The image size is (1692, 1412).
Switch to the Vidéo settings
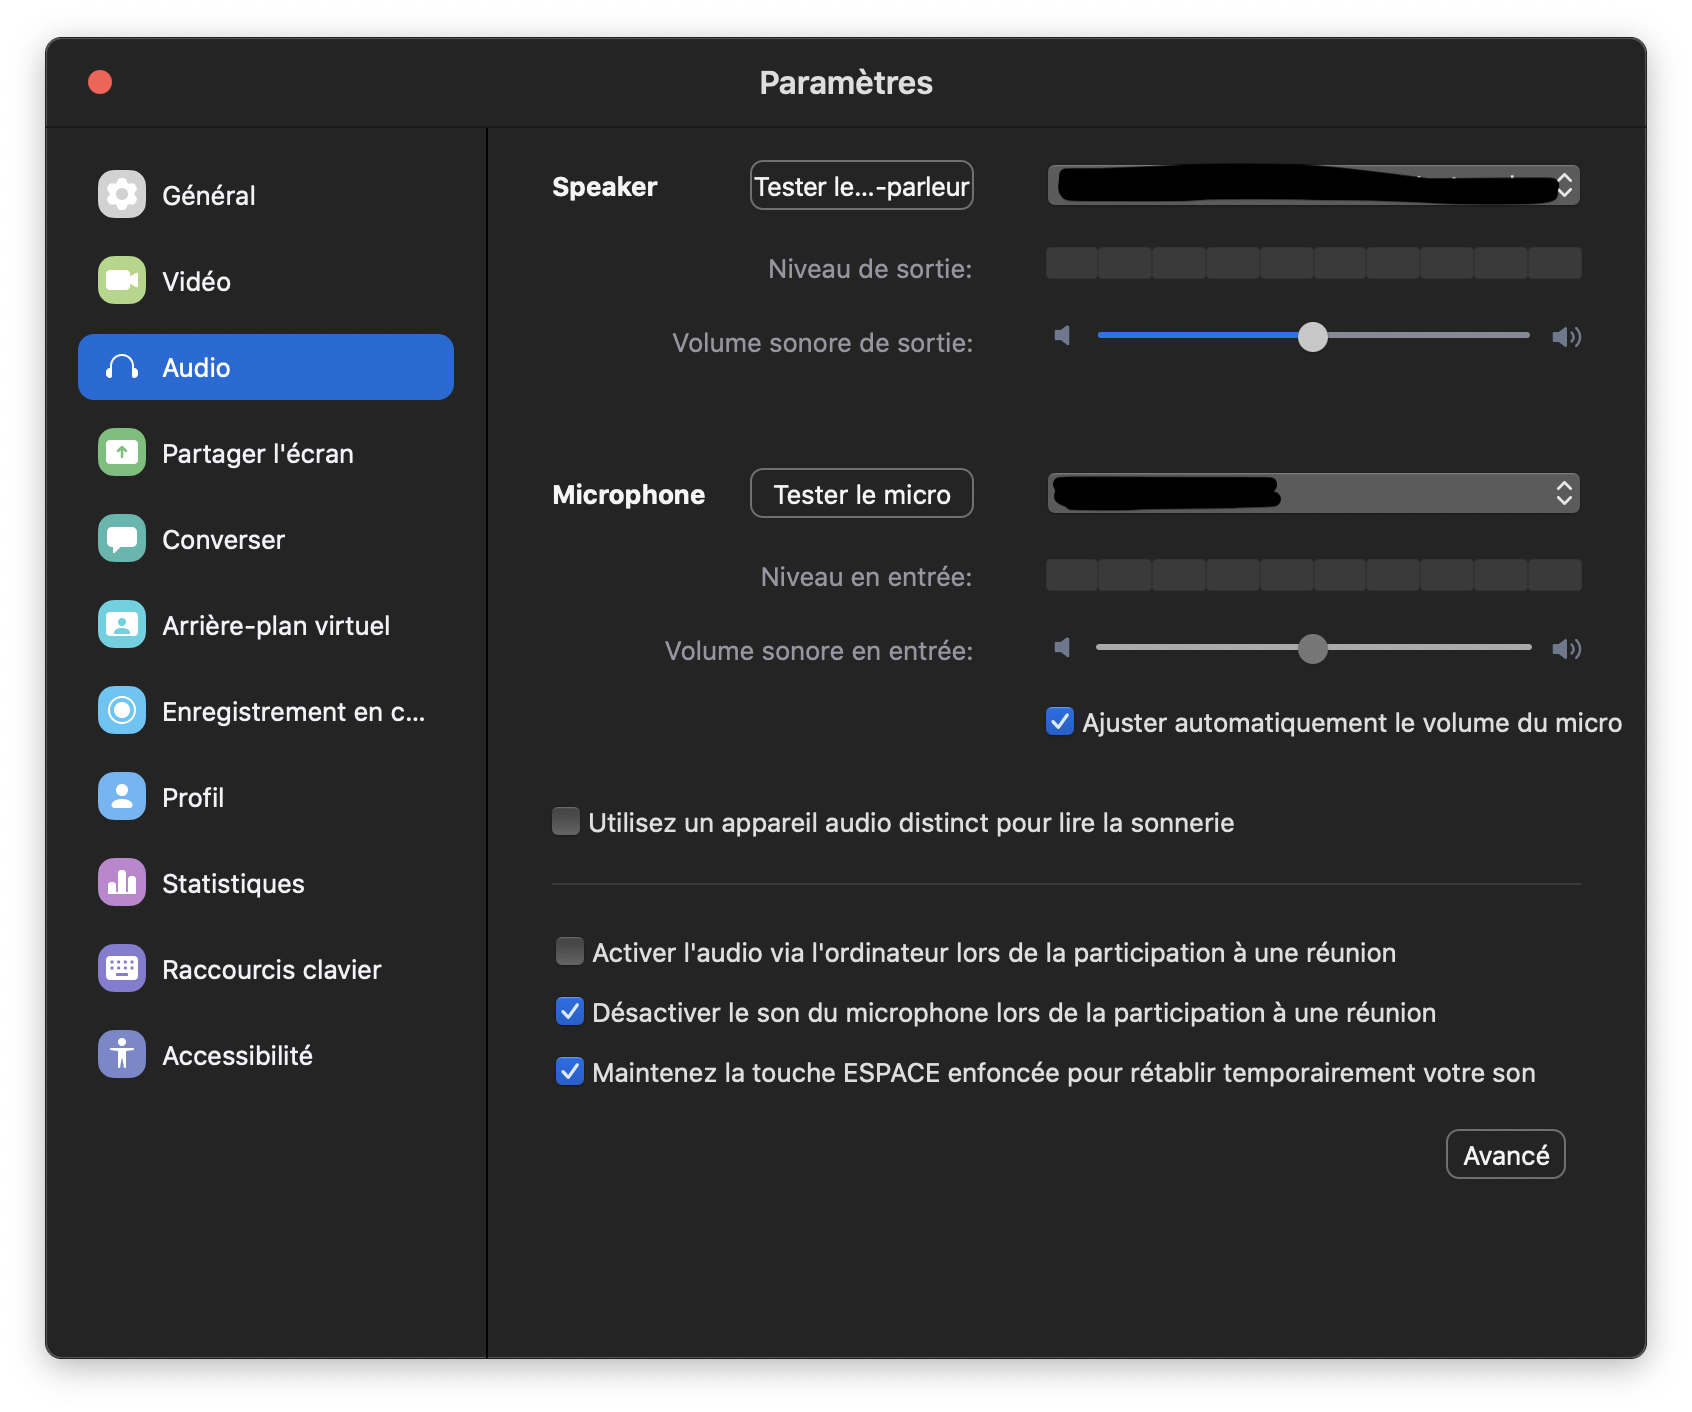pyautogui.click(x=266, y=281)
